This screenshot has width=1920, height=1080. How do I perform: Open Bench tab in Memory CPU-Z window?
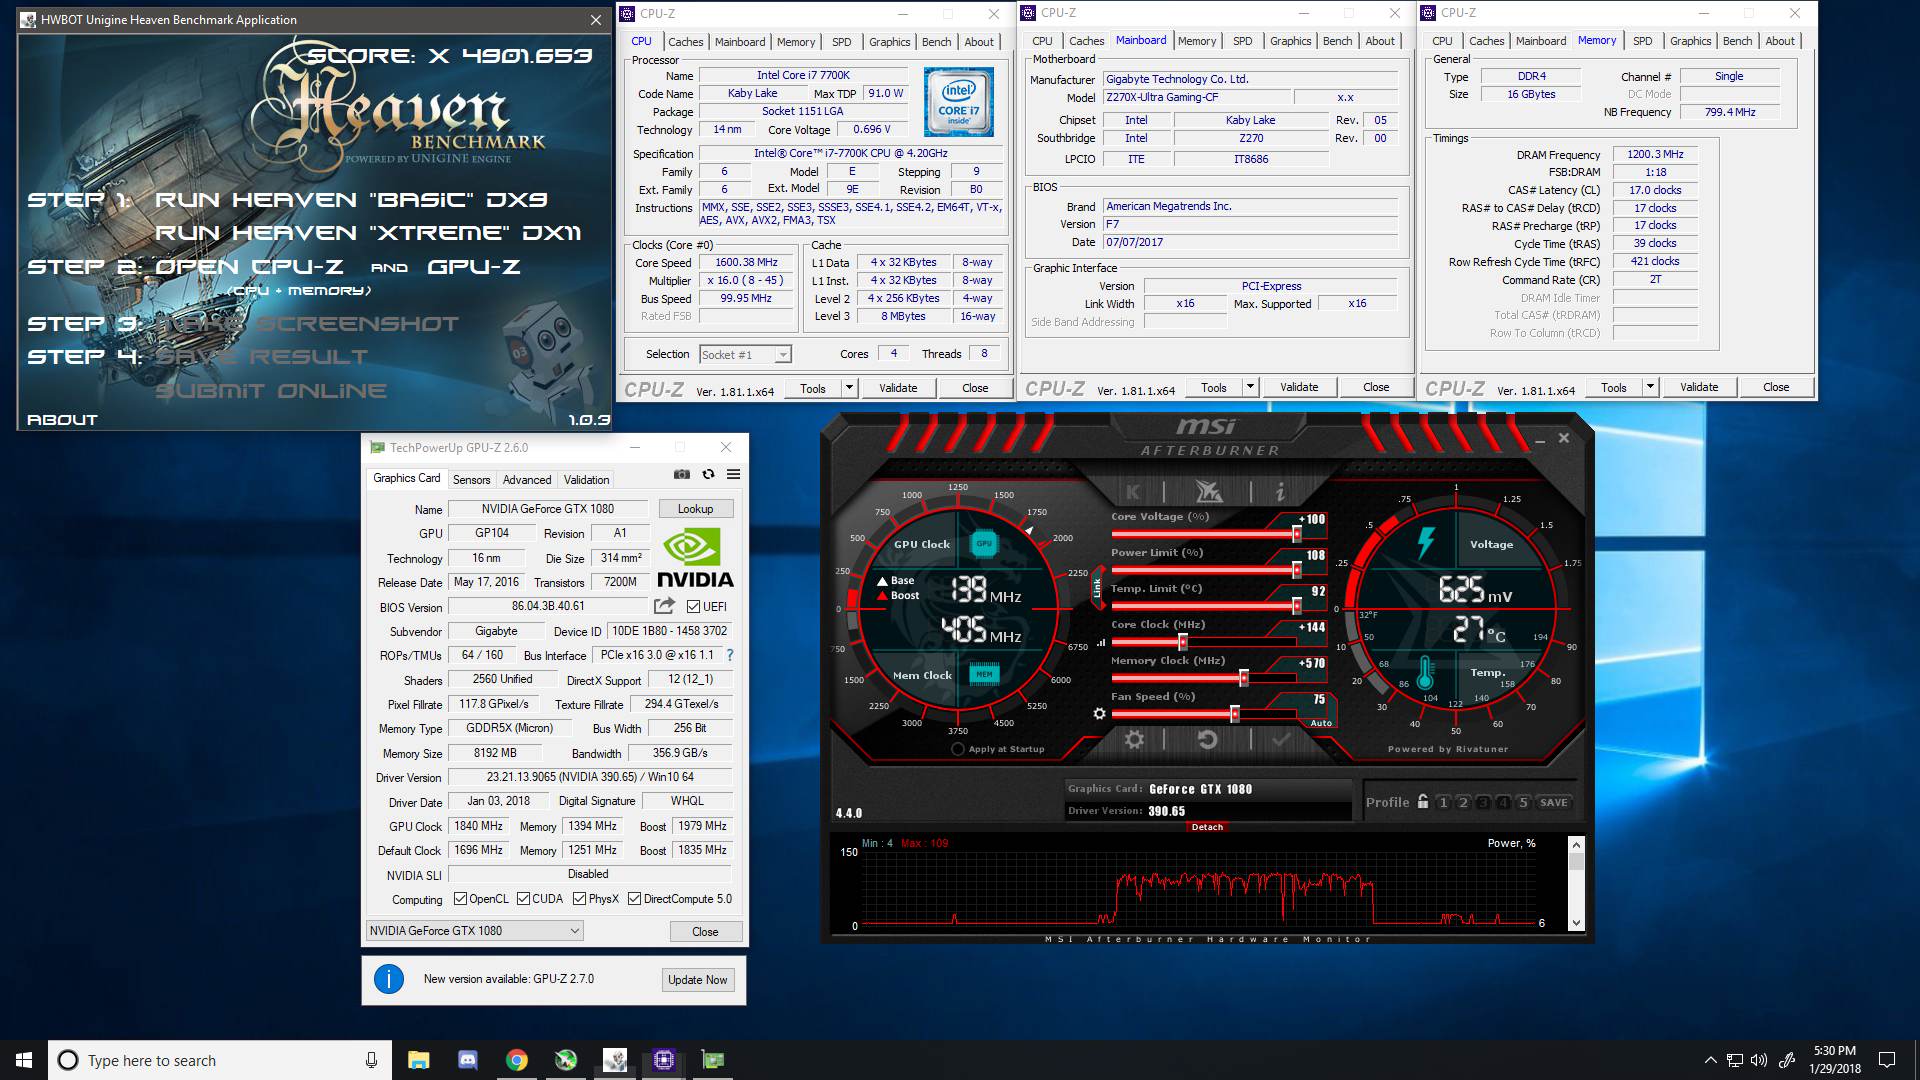[x=1738, y=41]
